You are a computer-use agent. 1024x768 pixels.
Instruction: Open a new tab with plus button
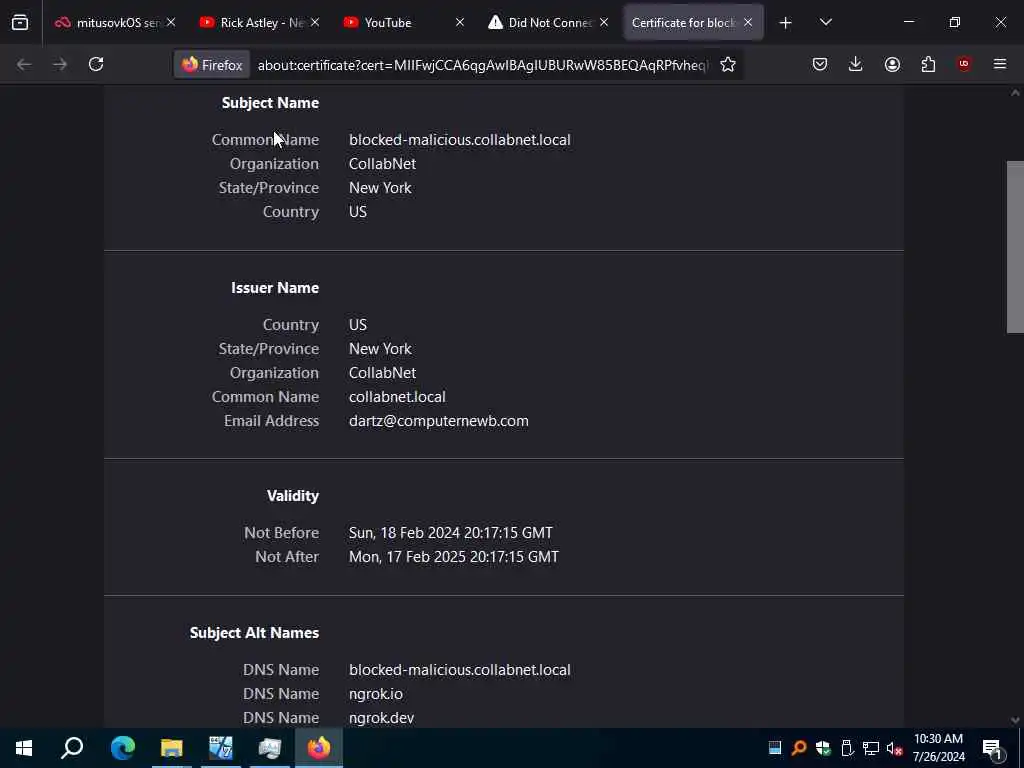click(x=786, y=23)
